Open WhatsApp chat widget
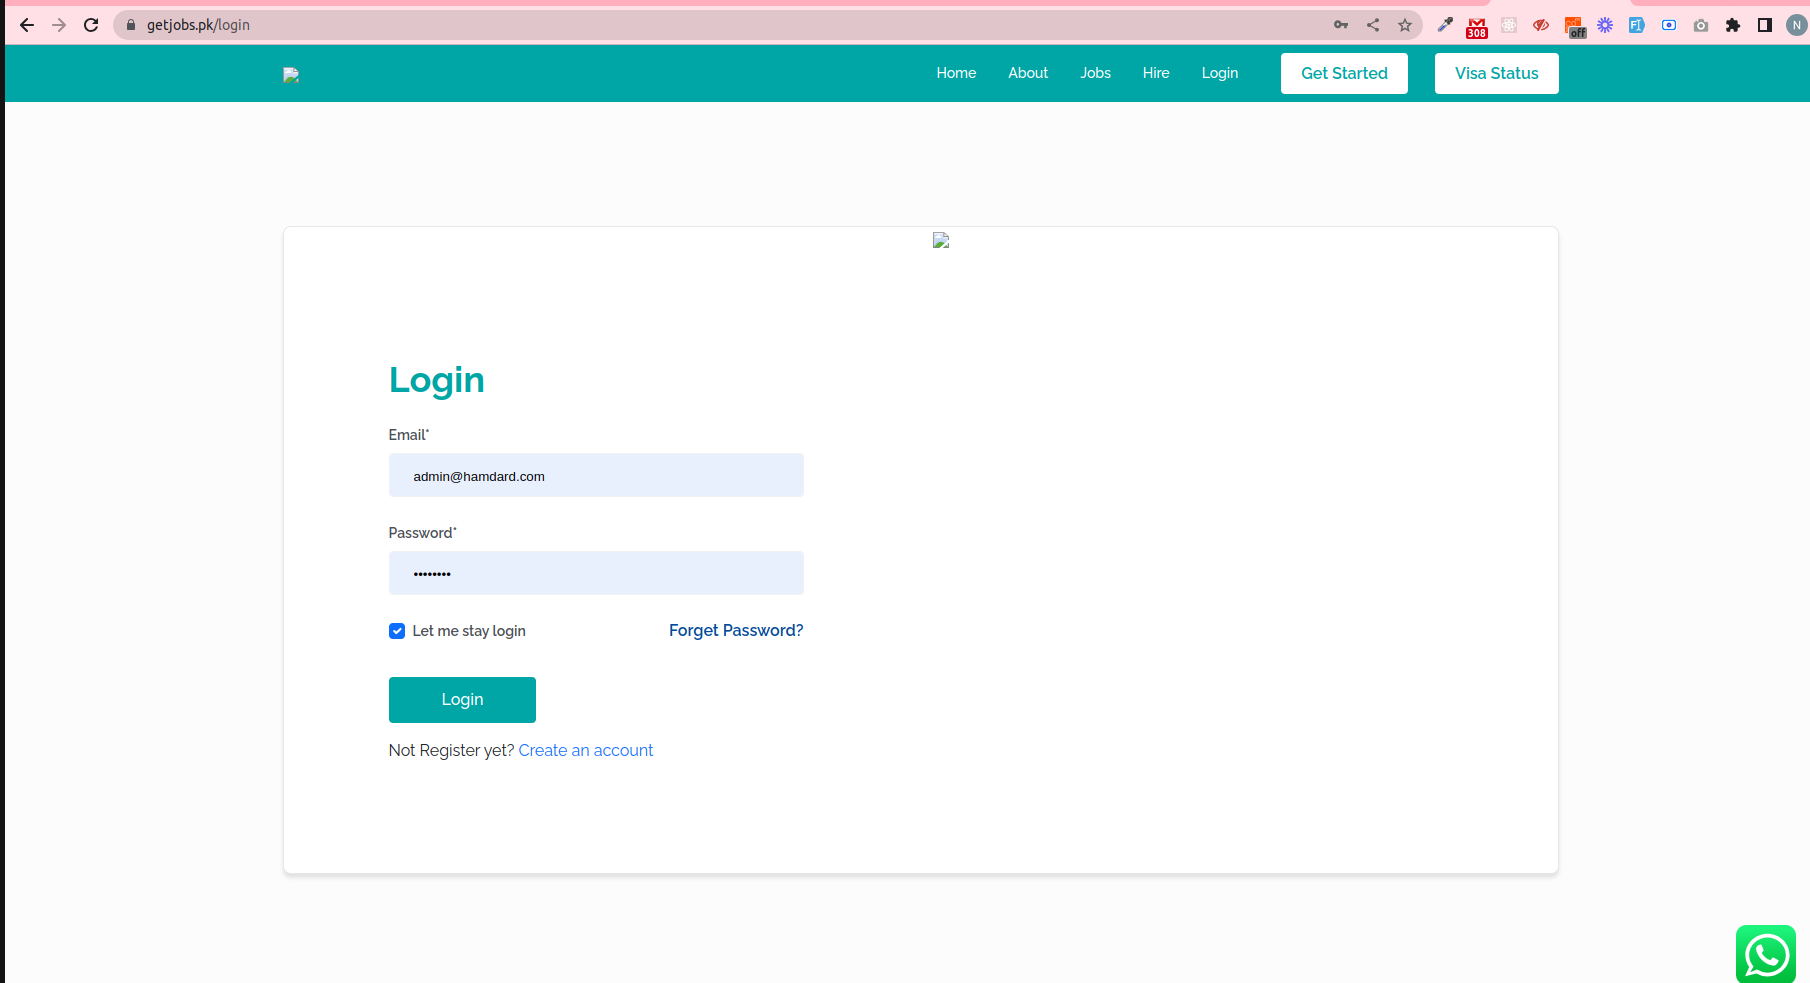The image size is (1810, 983). click(x=1766, y=954)
